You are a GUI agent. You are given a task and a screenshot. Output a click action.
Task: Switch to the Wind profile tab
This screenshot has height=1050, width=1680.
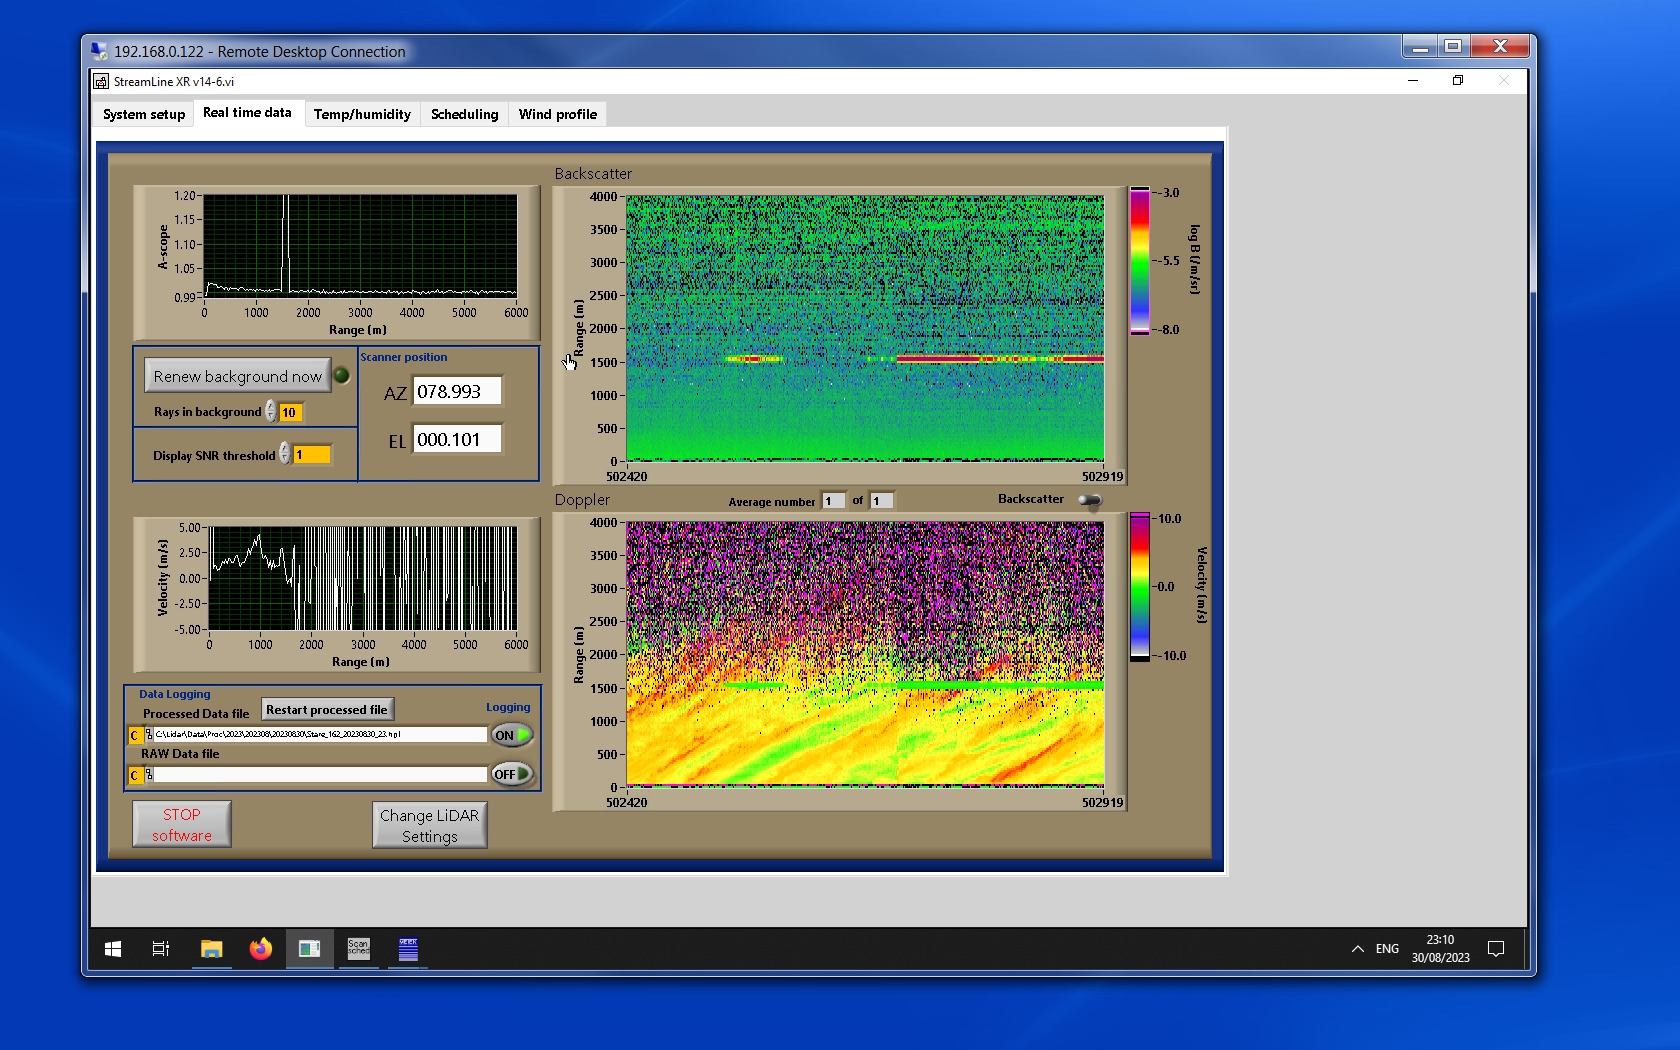(x=557, y=114)
